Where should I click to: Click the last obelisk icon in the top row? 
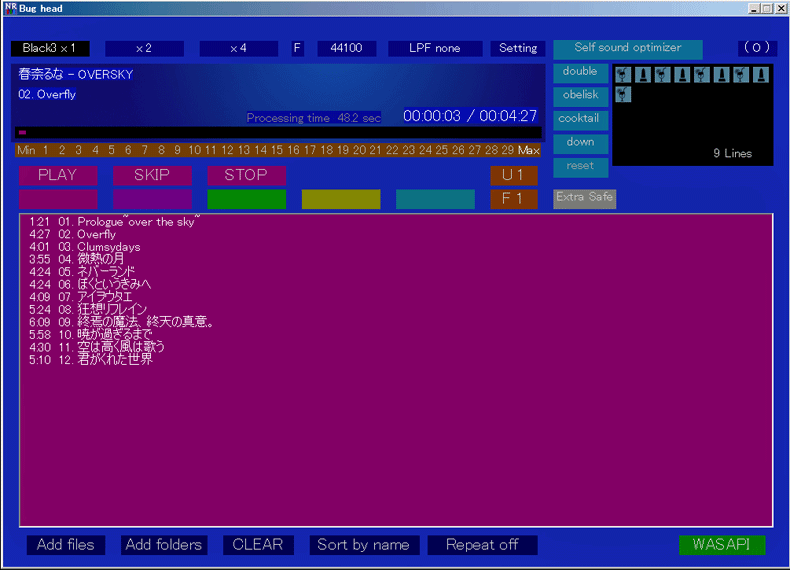click(x=761, y=75)
